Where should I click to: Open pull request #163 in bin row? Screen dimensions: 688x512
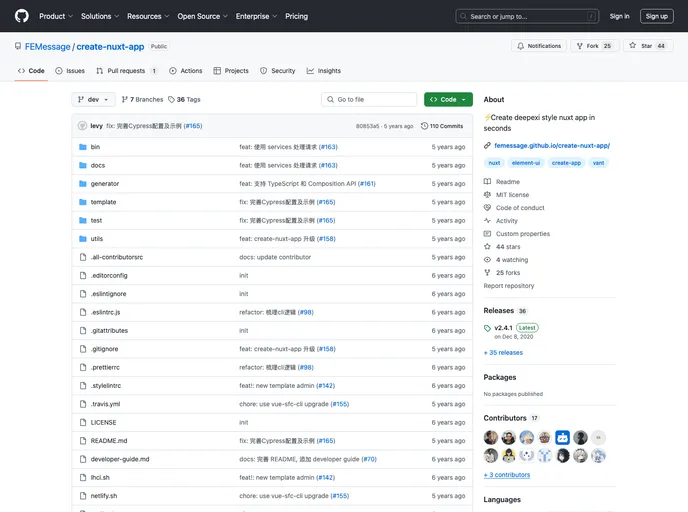click(328, 147)
